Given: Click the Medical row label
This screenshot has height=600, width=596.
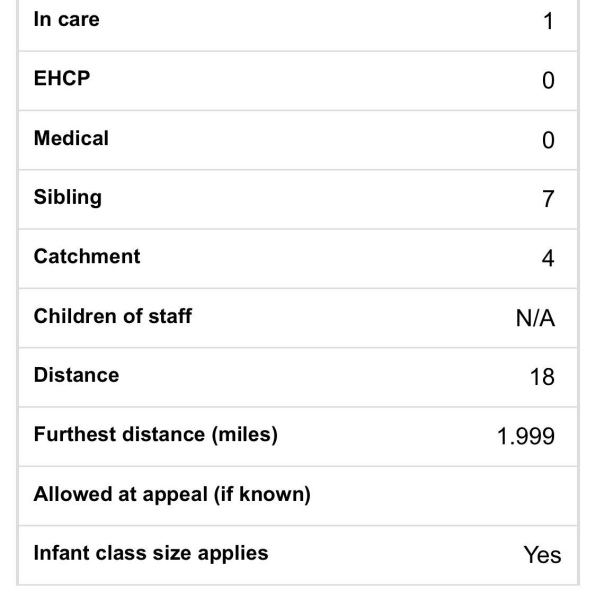Looking at the screenshot, I should (71, 138).
